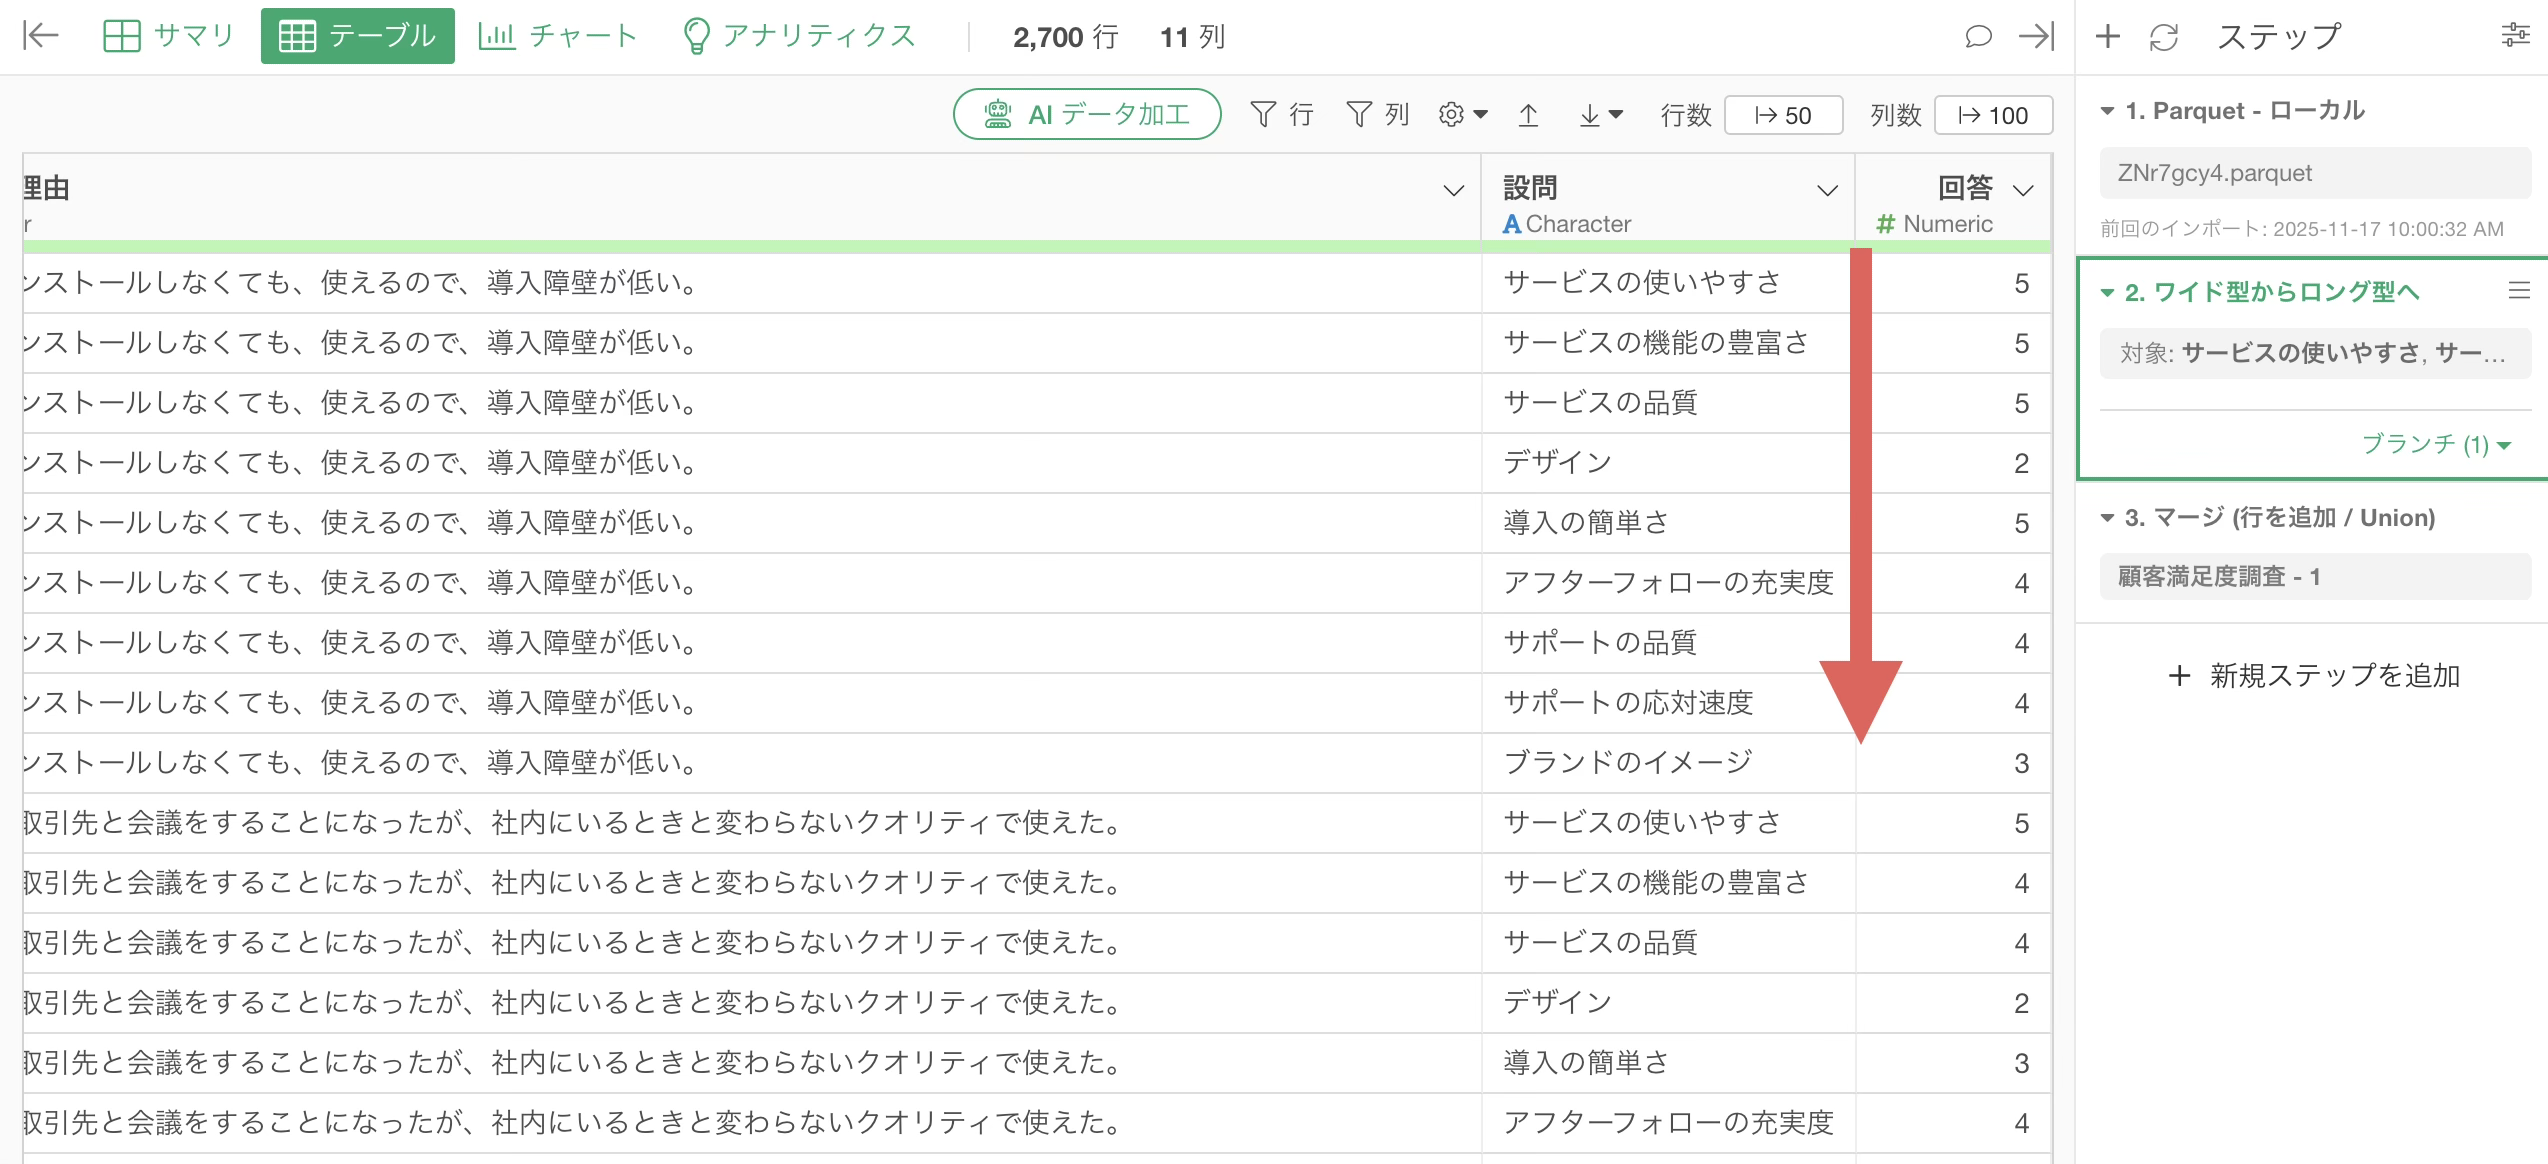Open the step settings sliders icon

(x=2515, y=37)
